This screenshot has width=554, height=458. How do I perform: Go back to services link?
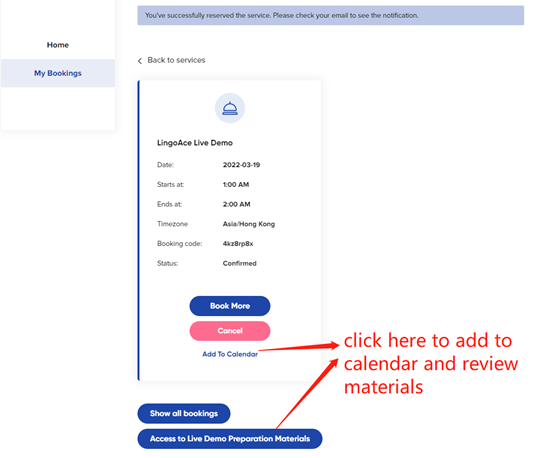tap(176, 60)
